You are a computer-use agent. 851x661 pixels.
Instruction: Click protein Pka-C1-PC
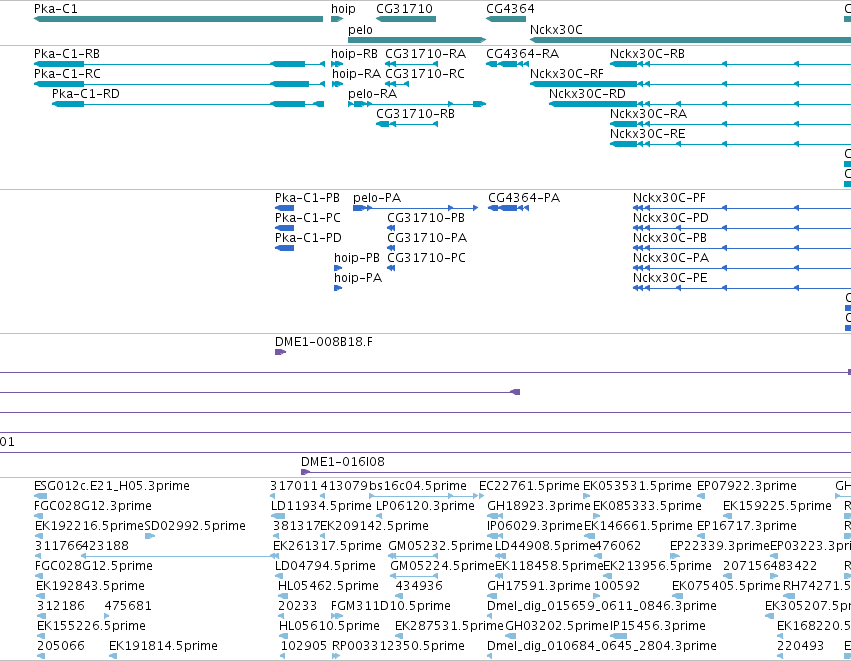[284, 228]
